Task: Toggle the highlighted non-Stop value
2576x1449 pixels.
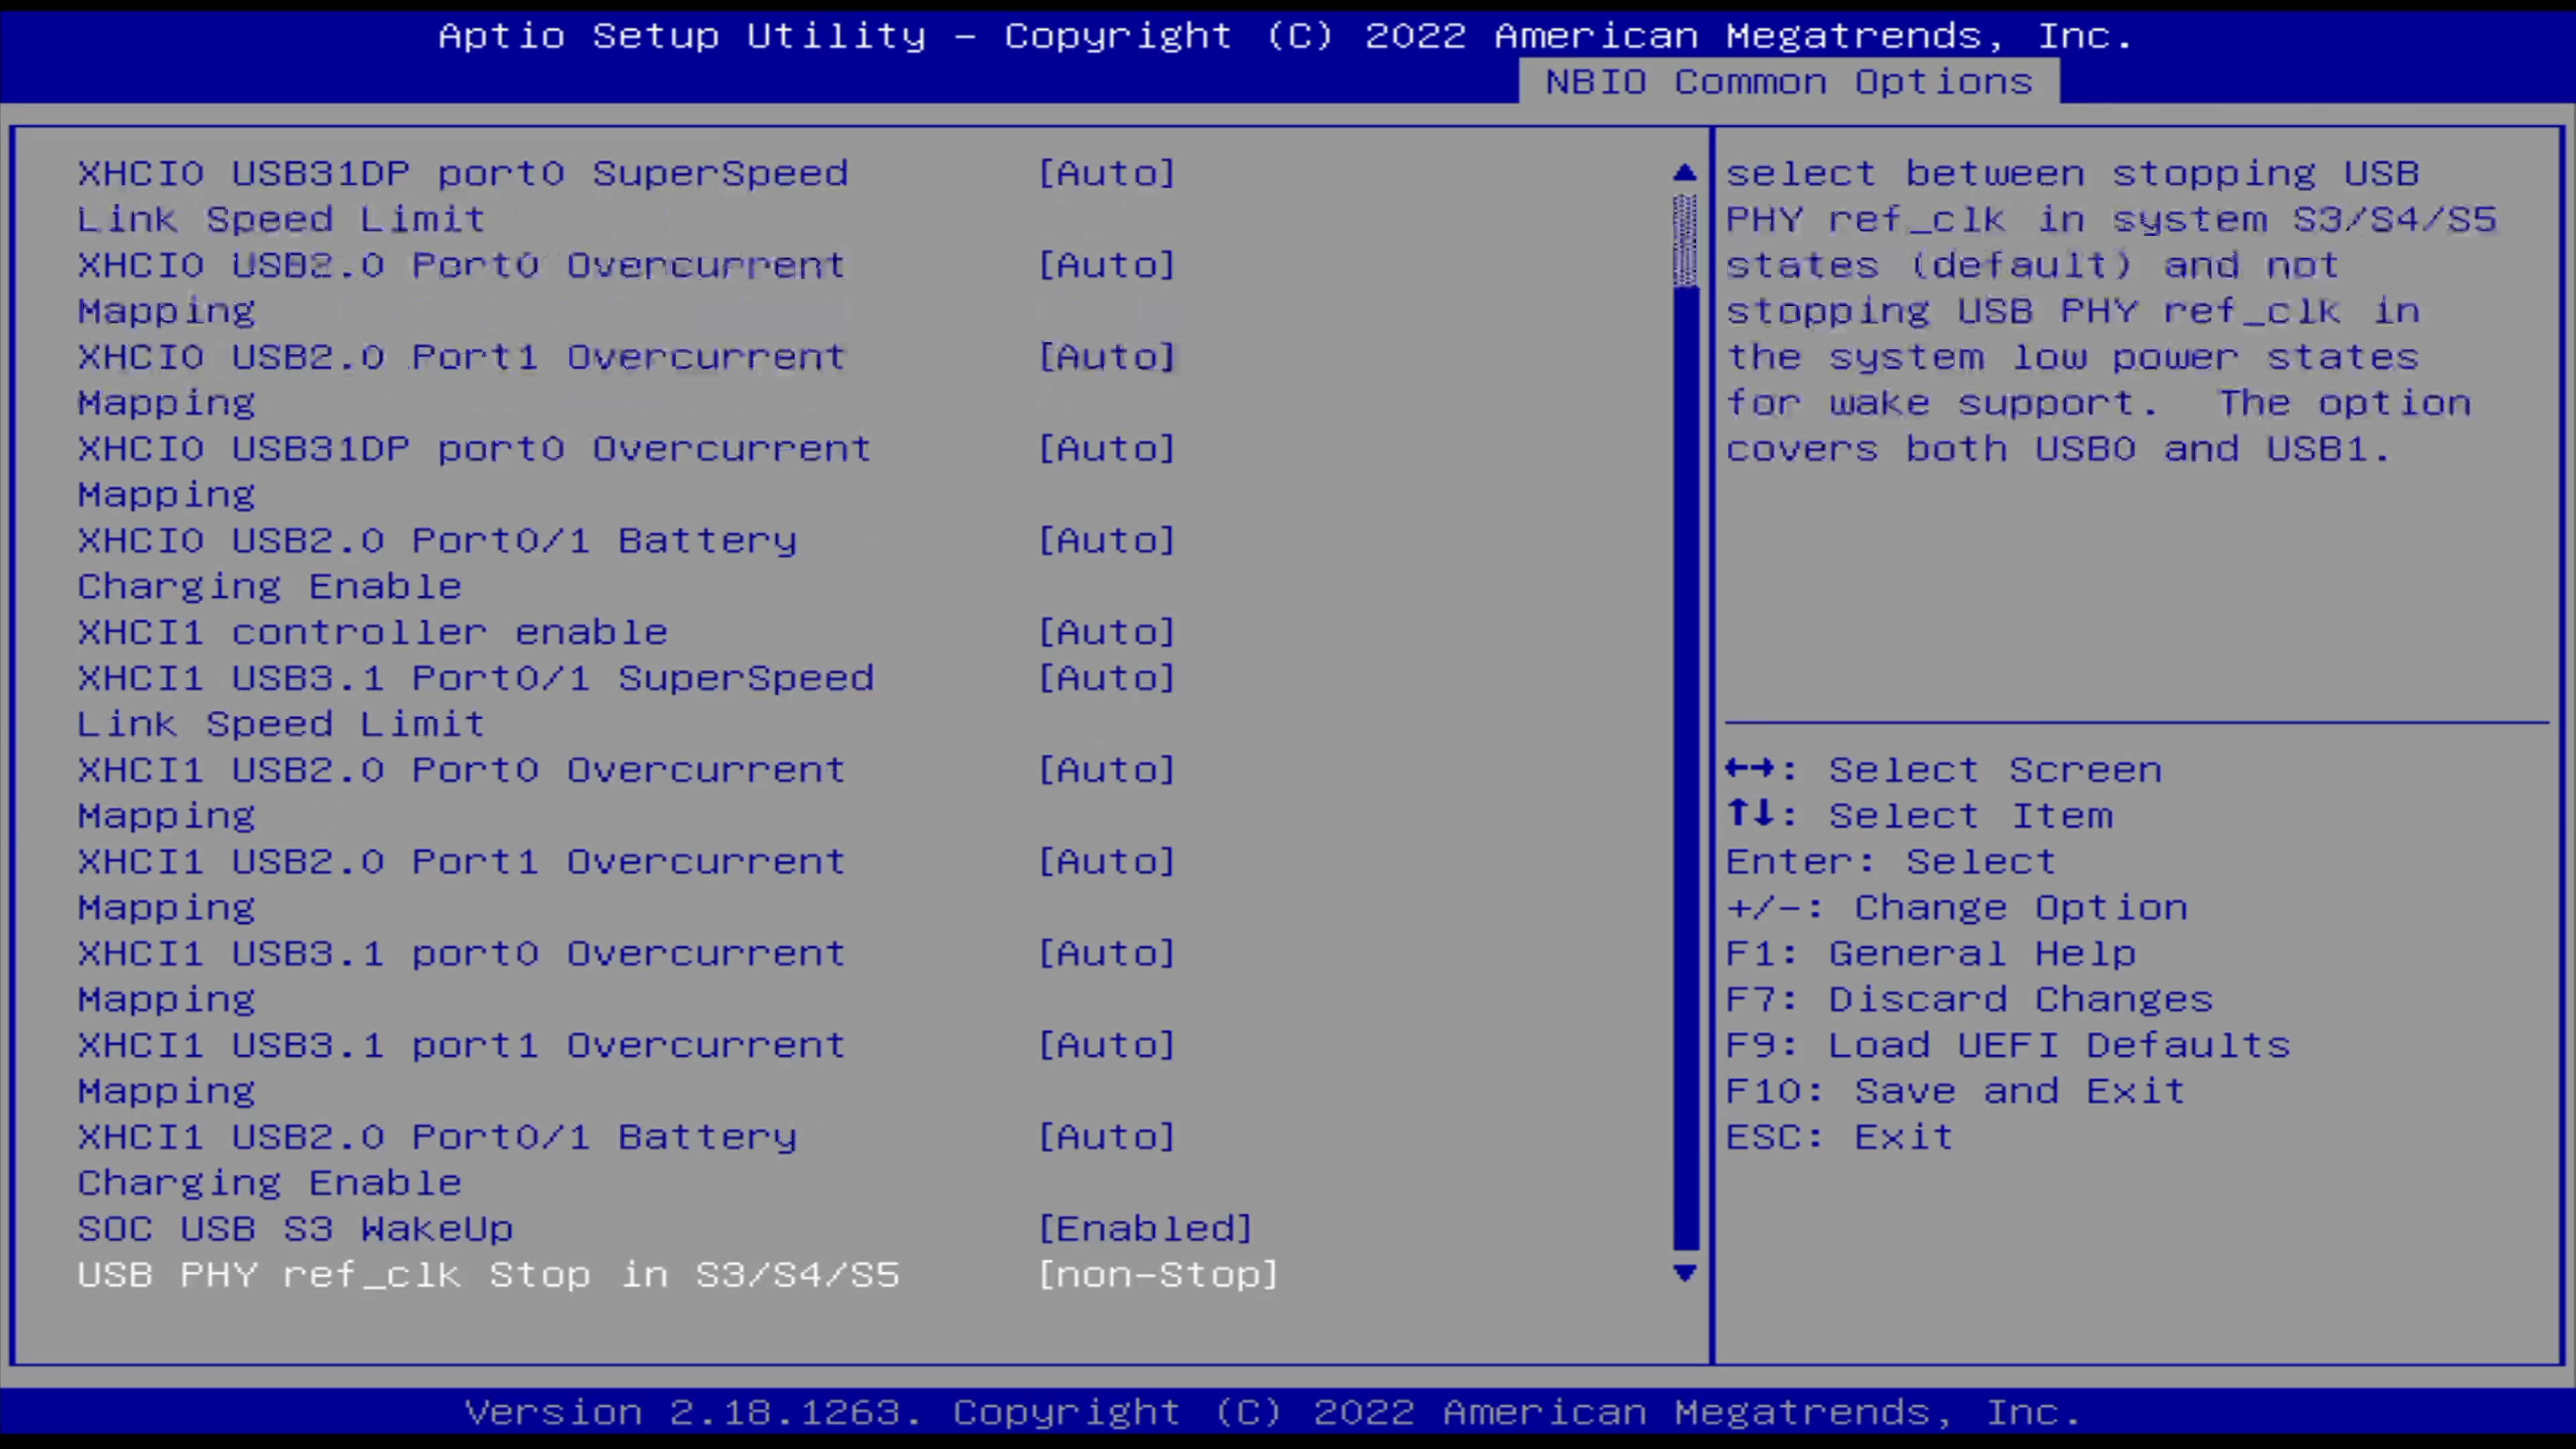Action: click(x=1159, y=1275)
